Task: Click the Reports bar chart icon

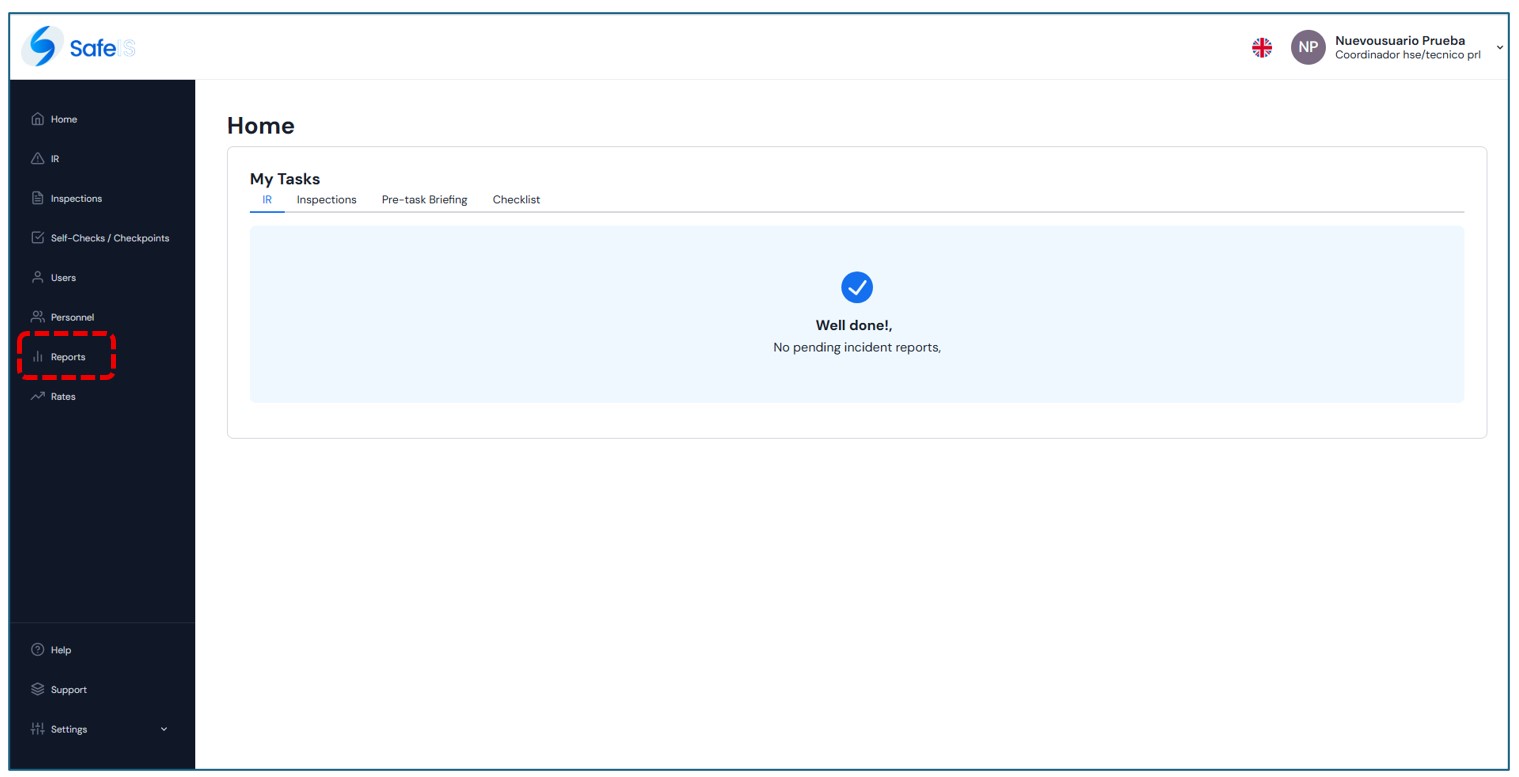Action: point(38,357)
